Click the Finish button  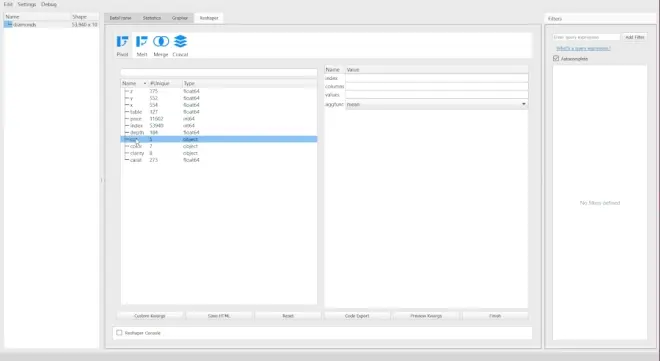click(x=495, y=316)
